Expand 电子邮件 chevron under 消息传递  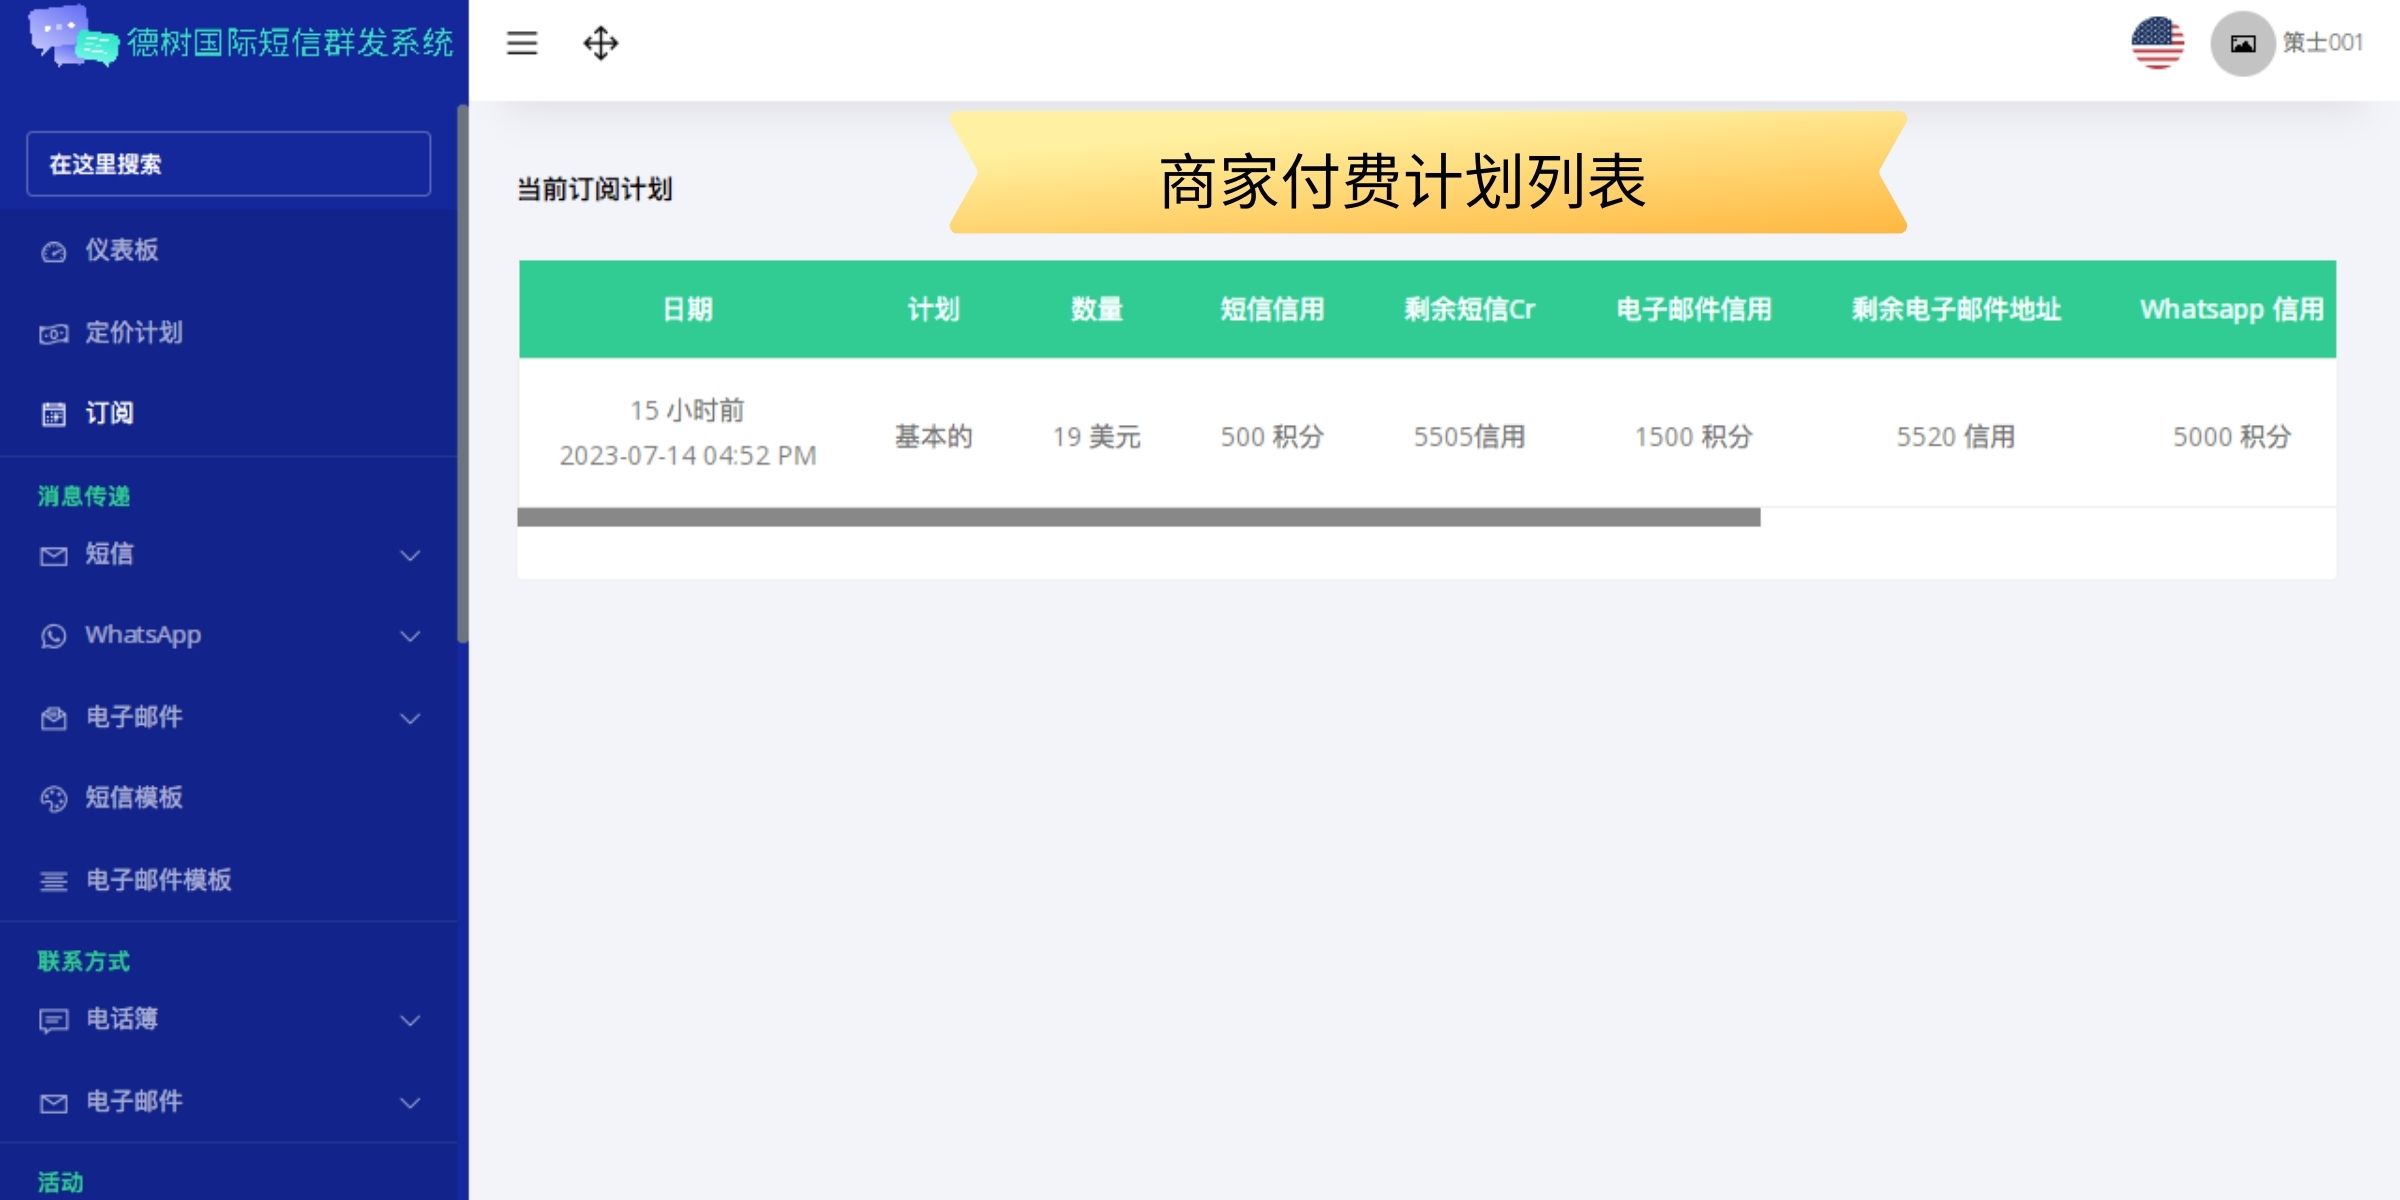click(x=410, y=718)
